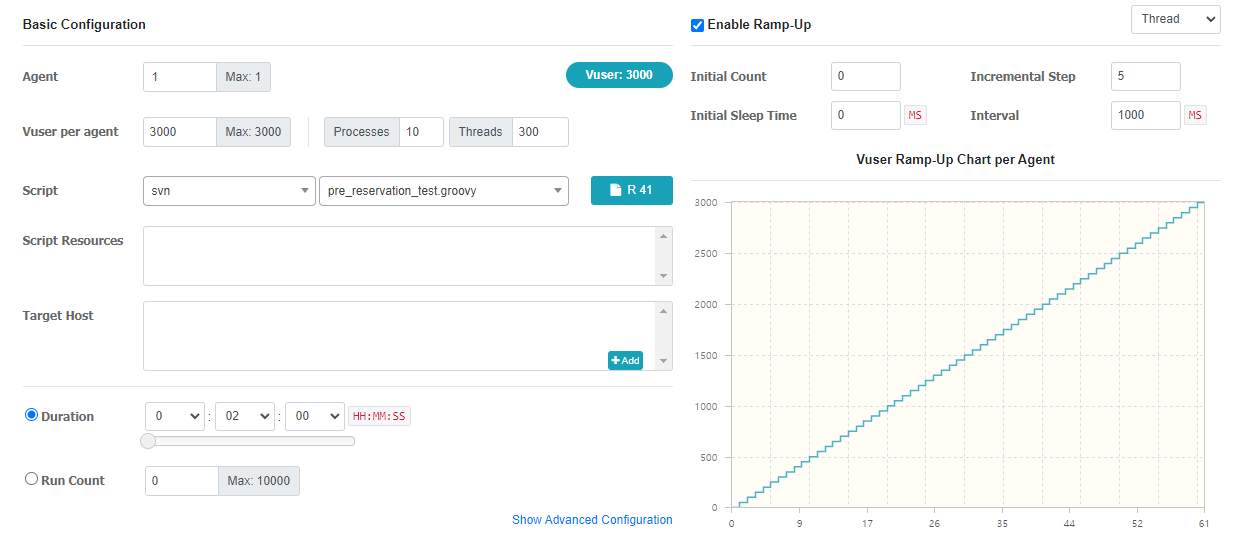The image size is (1245, 549).
Task: Click the Interval input field
Action: 1146,116
